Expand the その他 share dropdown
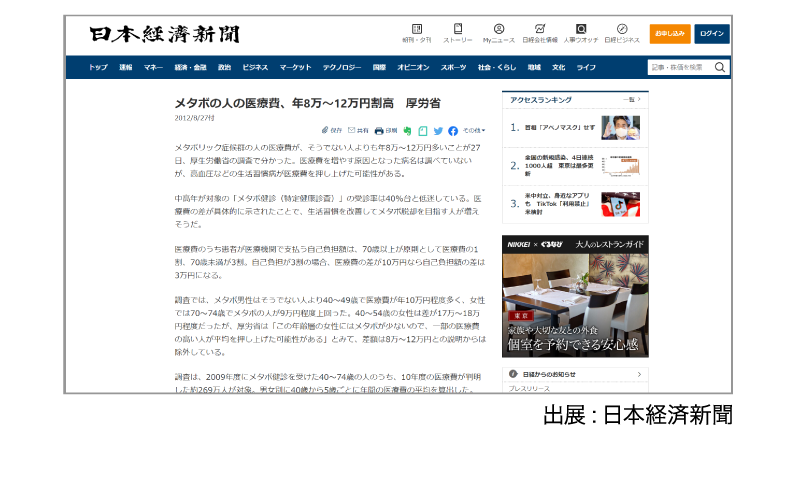This screenshot has width=800, height=477. click(x=474, y=131)
